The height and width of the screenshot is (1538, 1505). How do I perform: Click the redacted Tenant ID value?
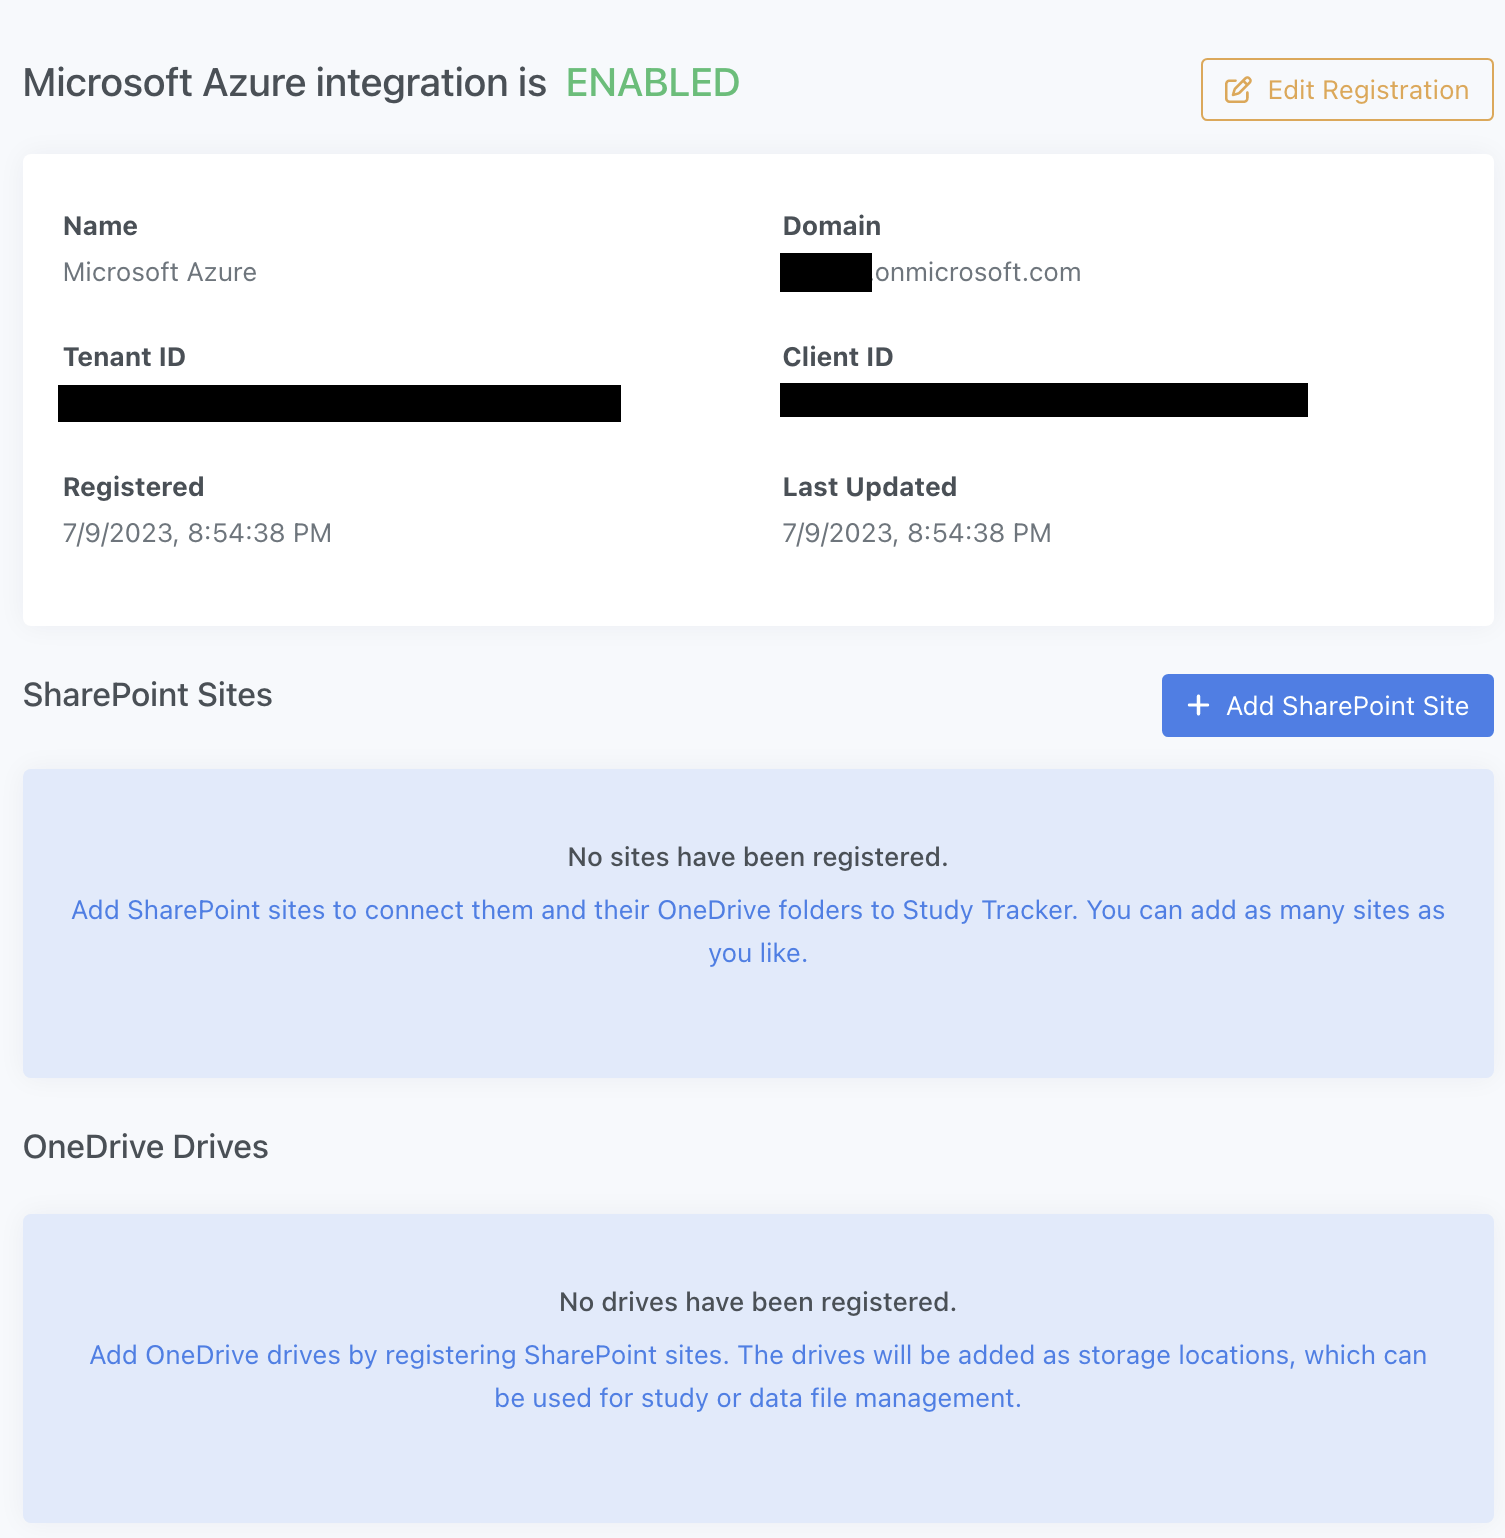pyautogui.click(x=339, y=403)
